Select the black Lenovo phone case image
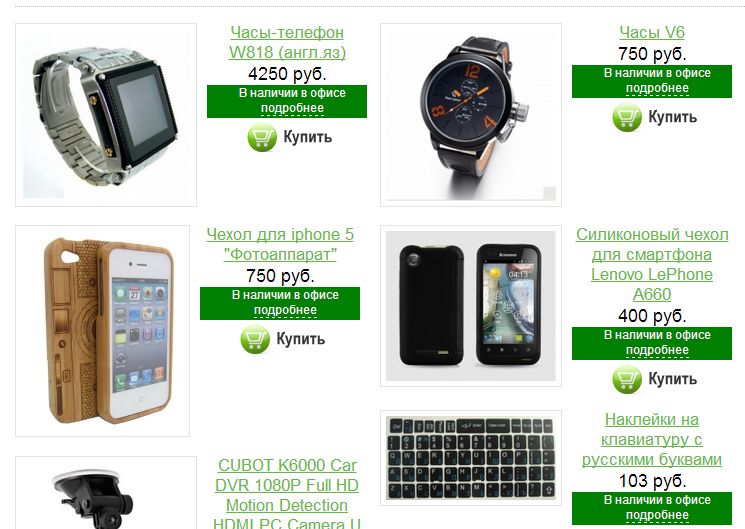745x529 pixels. tap(471, 306)
